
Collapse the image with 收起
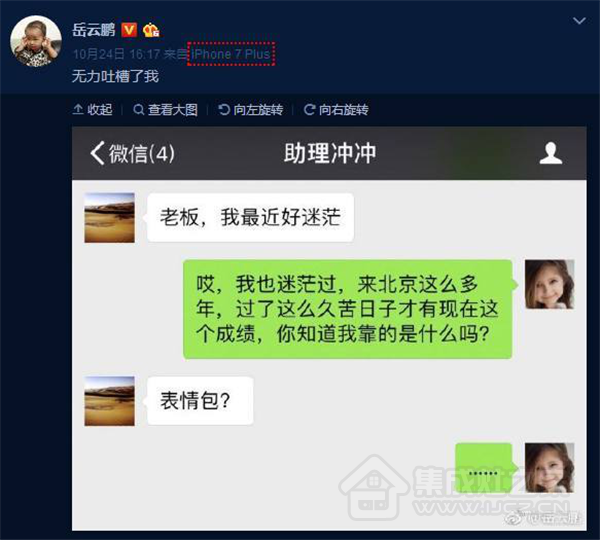click(x=93, y=110)
